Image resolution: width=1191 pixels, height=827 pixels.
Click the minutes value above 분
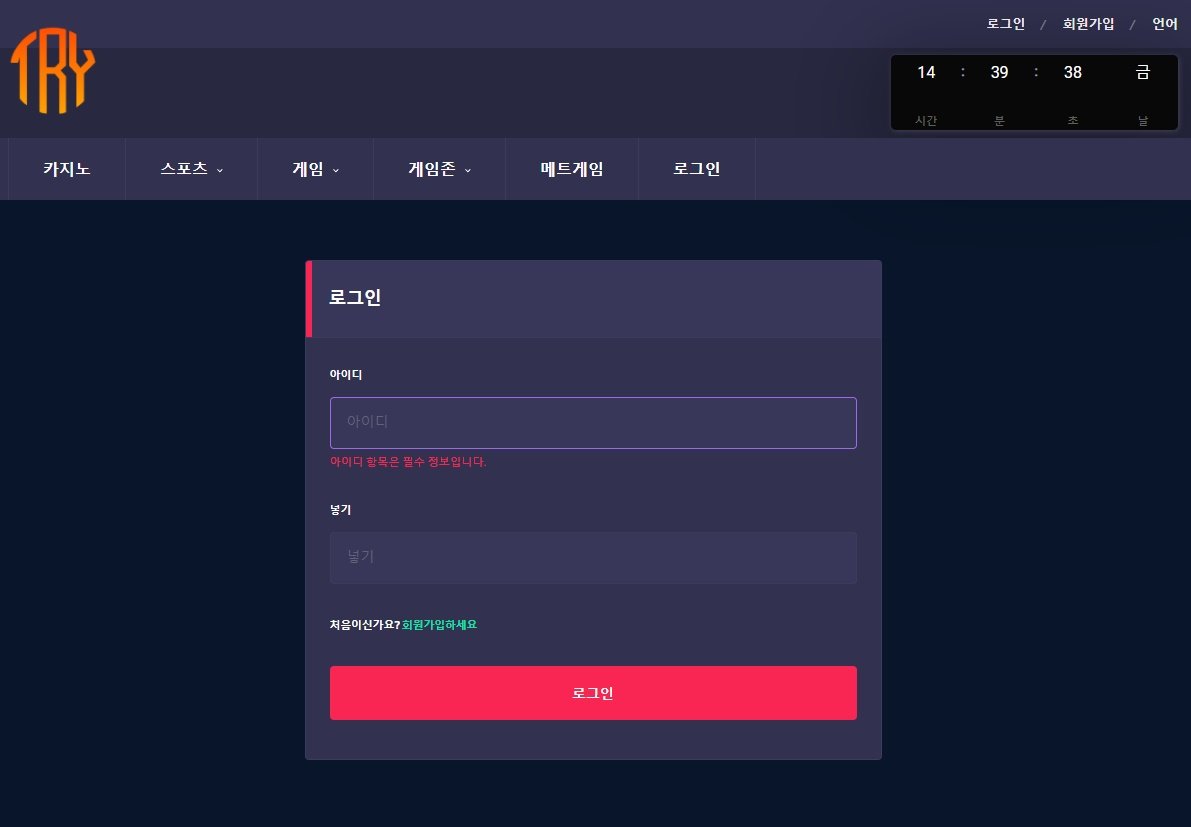(x=999, y=72)
